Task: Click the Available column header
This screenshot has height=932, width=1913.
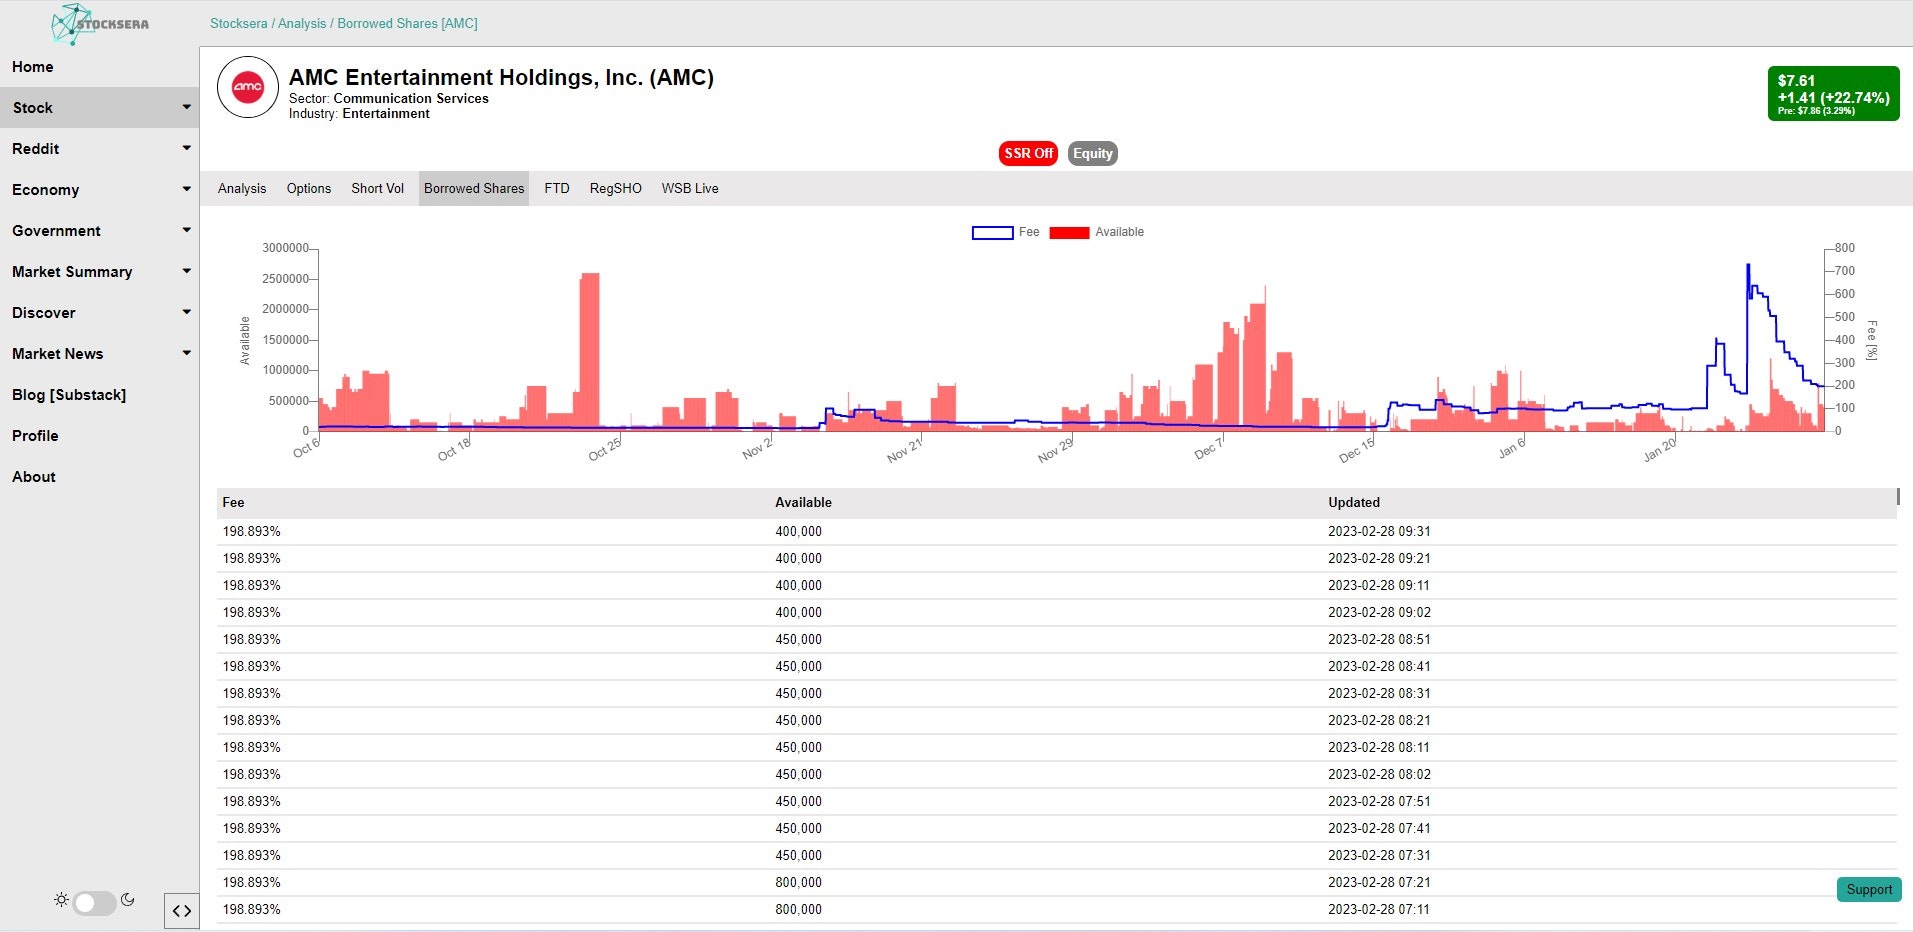Action: [803, 502]
